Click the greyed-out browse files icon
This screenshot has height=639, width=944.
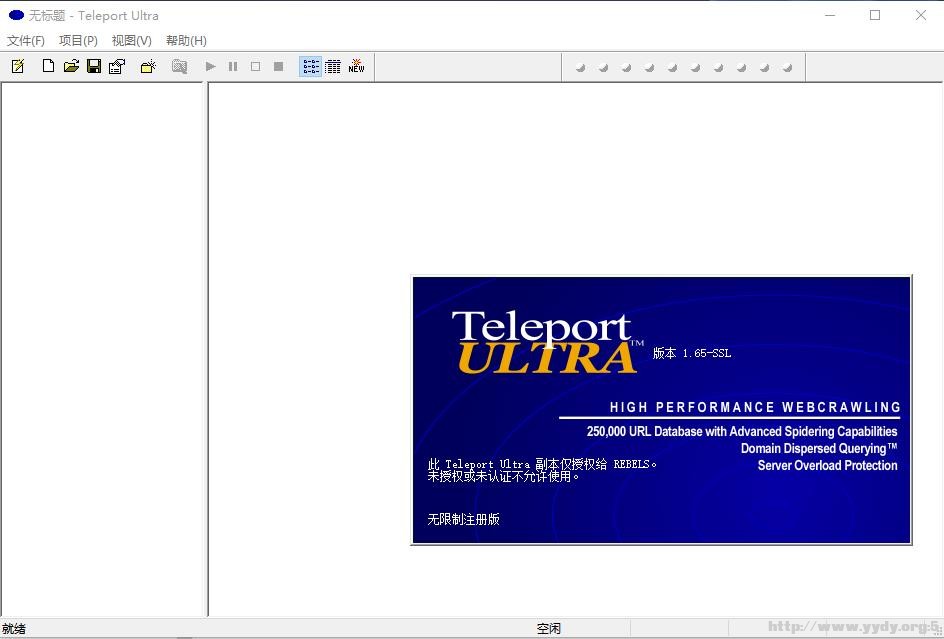click(179, 66)
